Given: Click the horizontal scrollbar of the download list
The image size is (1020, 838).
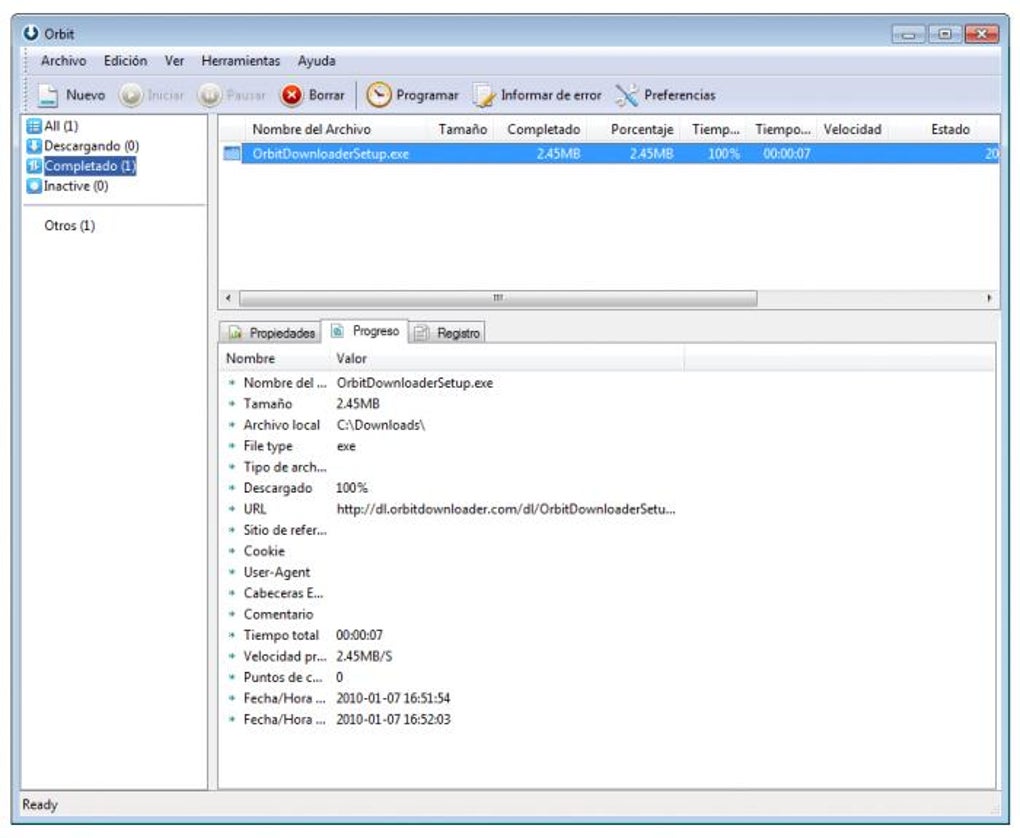Looking at the screenshot, I should point(500,297).
